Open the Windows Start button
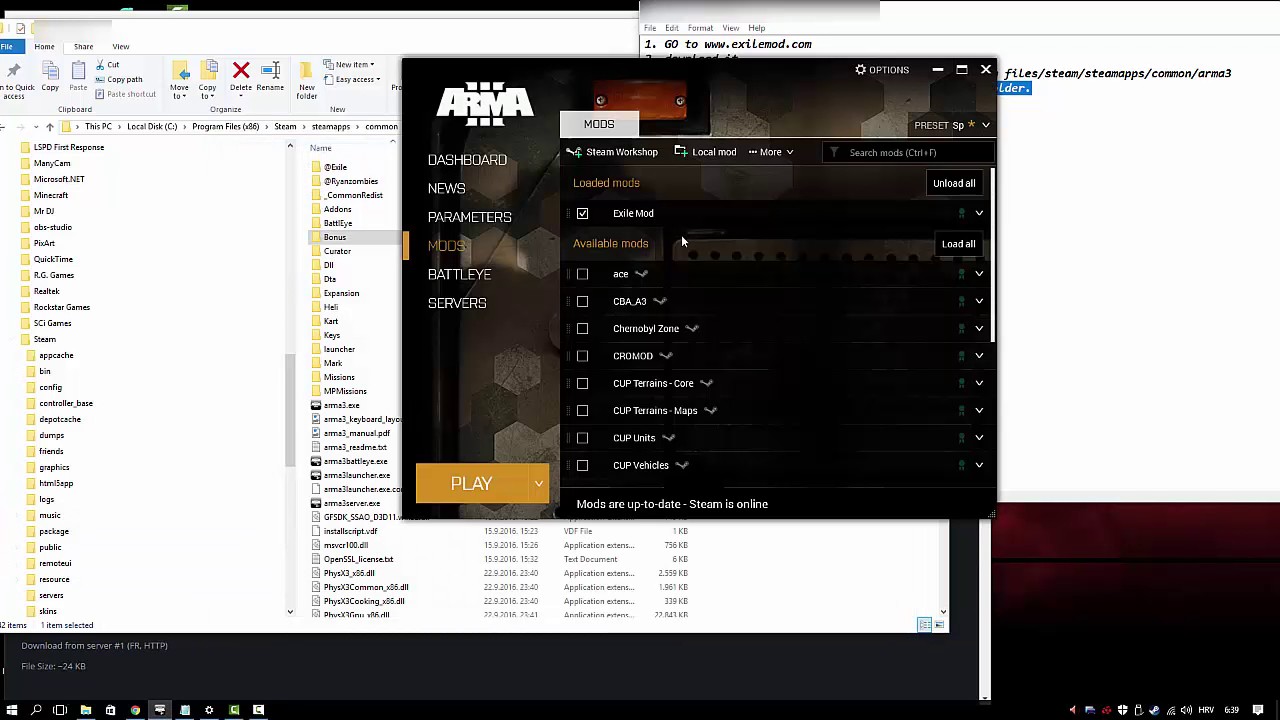Screen dimensions: 1280x720 (x=11, y=710)
